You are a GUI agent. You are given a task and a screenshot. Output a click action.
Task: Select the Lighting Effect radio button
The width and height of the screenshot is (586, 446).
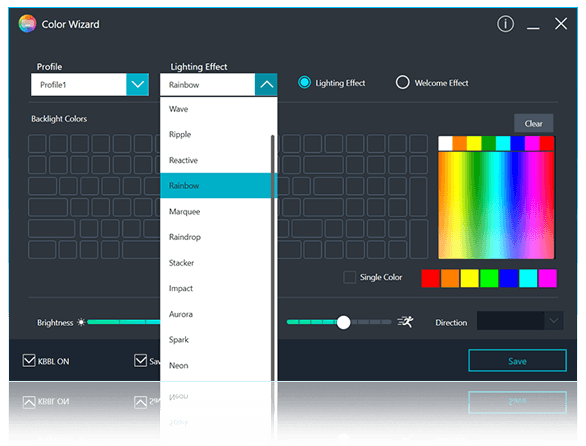click(x=304, y=82)
